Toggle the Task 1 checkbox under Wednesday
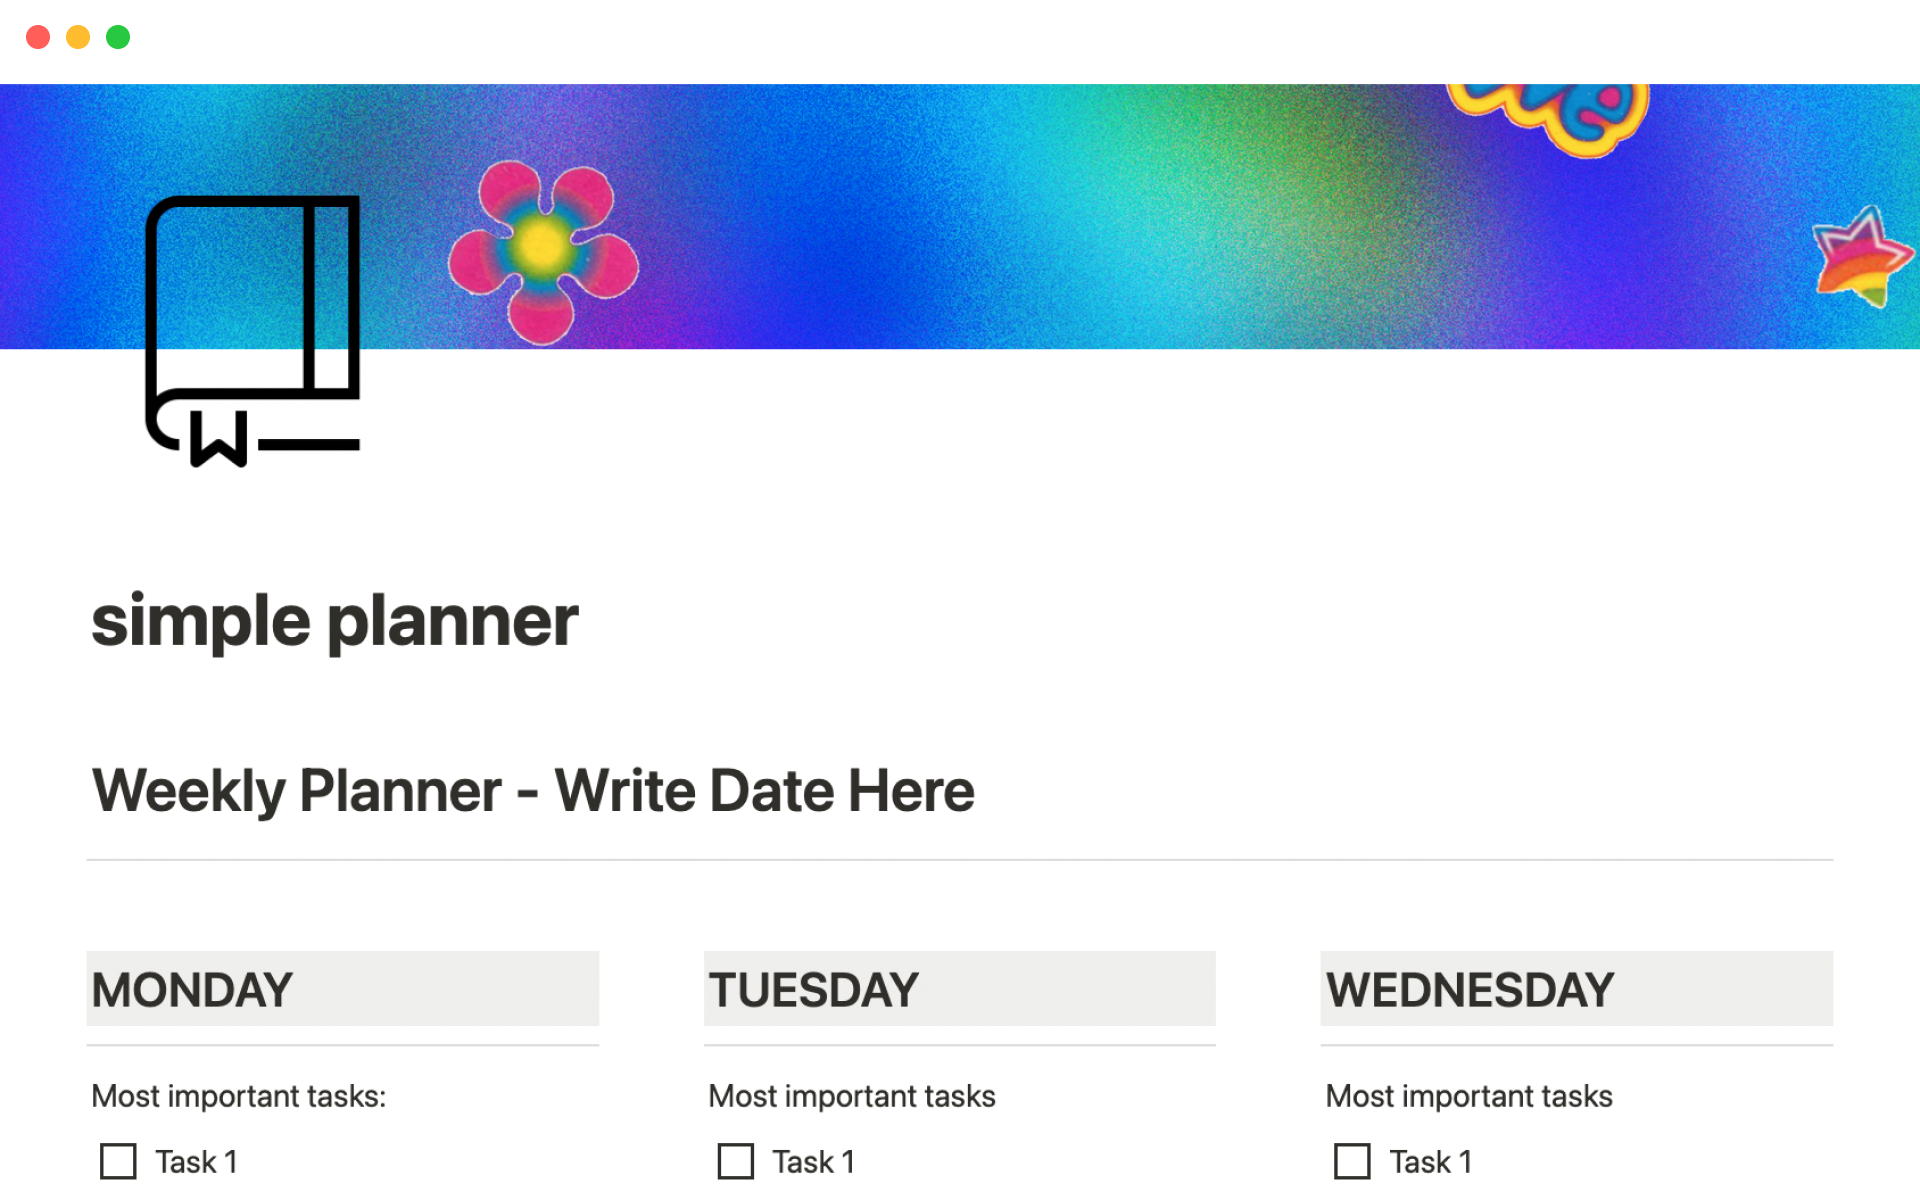The height and width of the screenshot is (1200, 1920). (1352, 1161)
